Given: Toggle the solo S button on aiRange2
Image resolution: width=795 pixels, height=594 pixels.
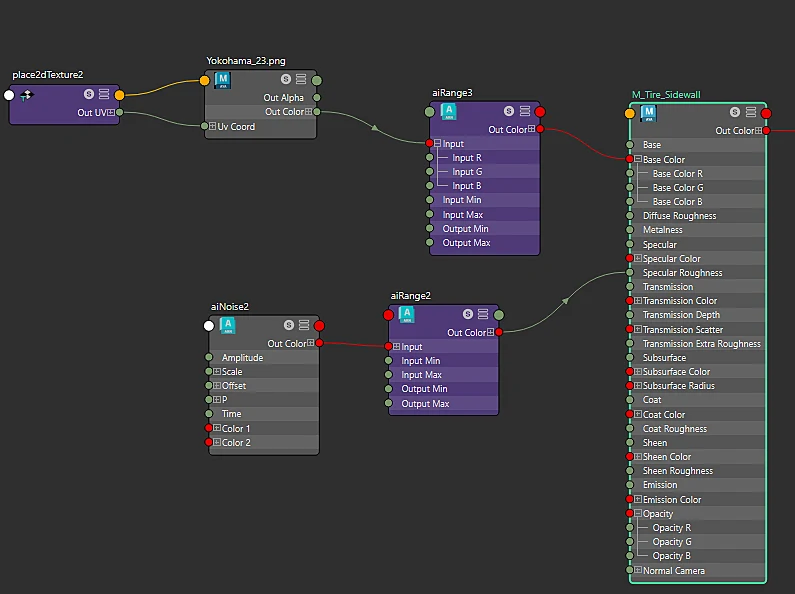Looking at the screenshot, I should click(467, 314).
